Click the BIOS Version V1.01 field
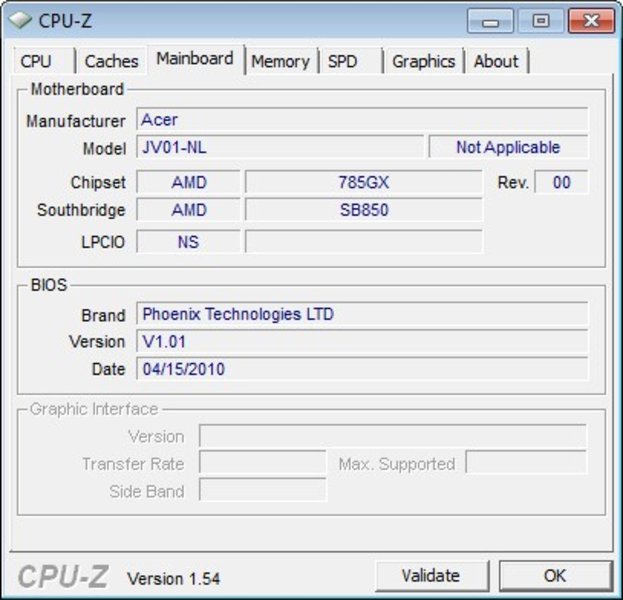 362,341
